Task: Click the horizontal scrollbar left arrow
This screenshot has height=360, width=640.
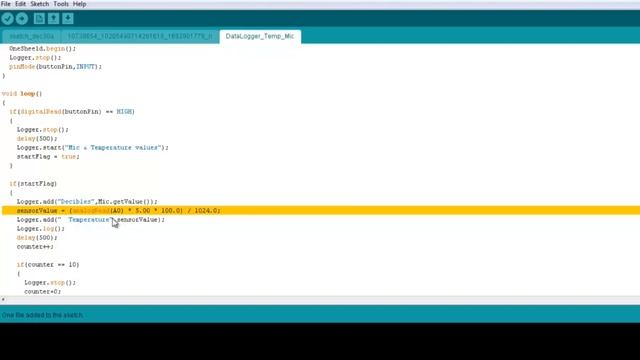Action: click(3, 300)
